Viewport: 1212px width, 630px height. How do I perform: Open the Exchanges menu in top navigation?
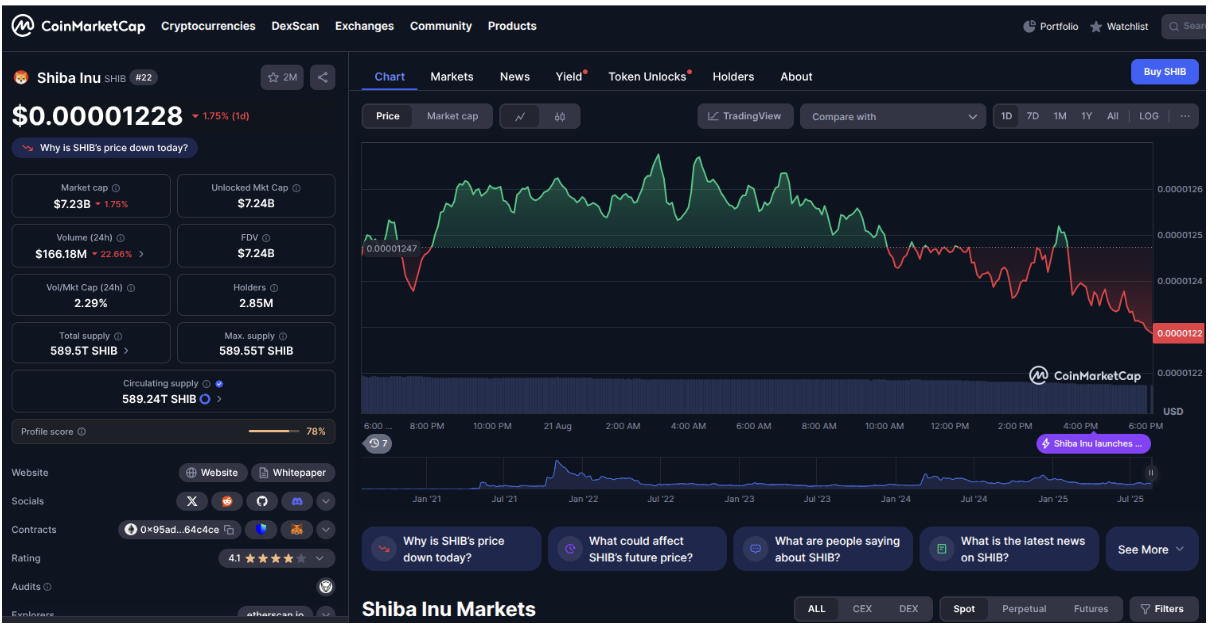(x=364, y=26)
